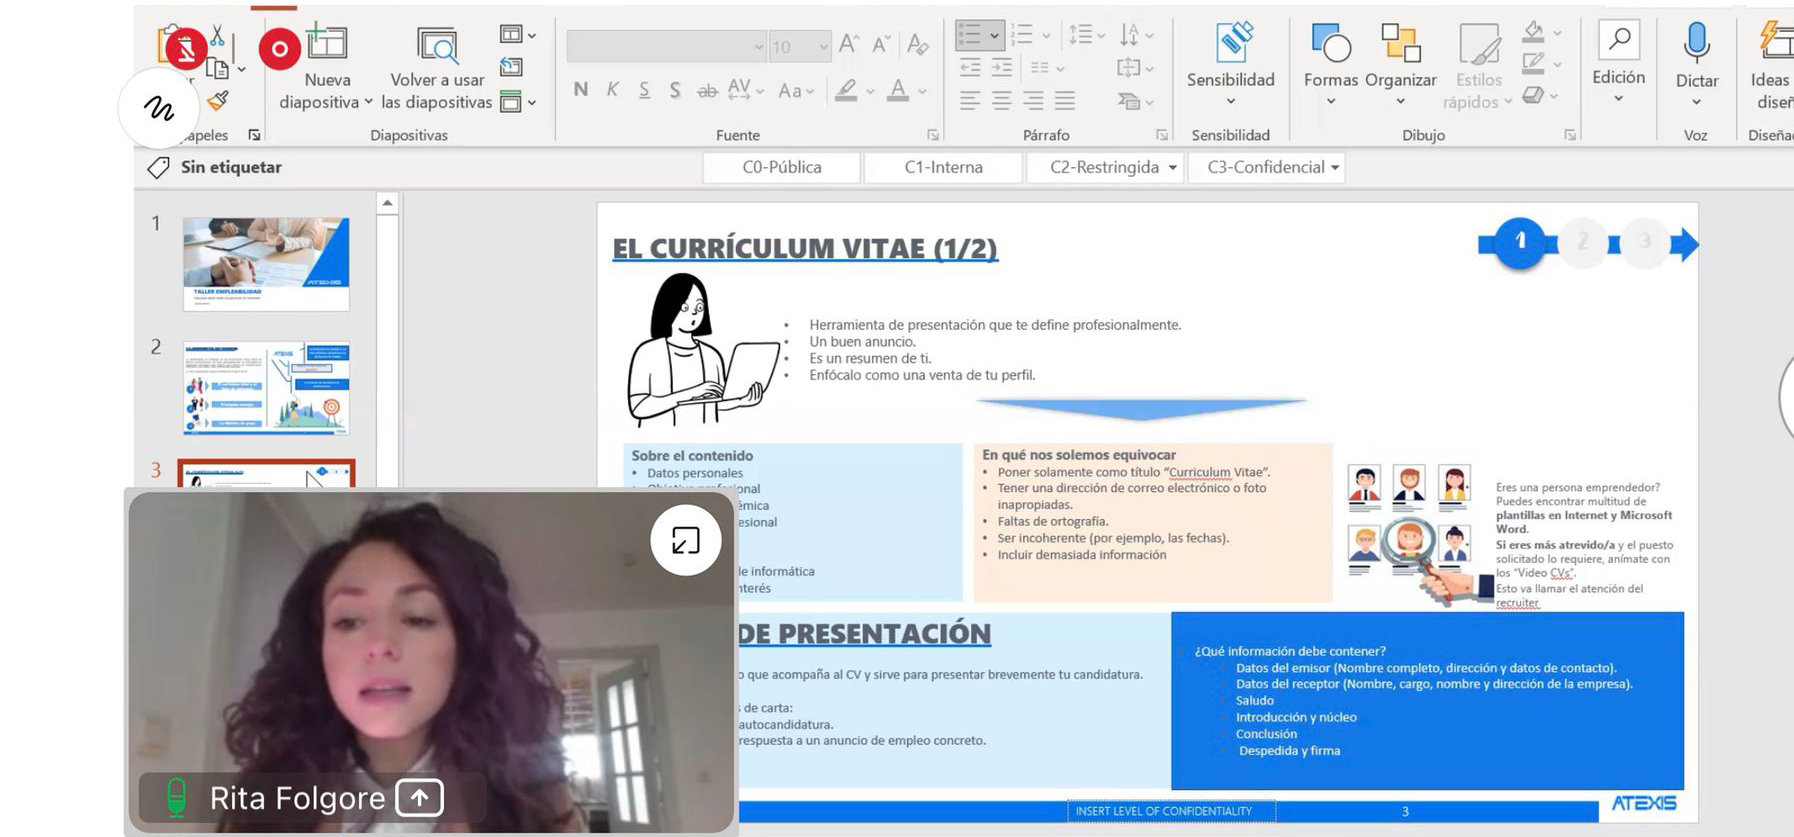Viewport: 1794px width, 837px height.
Task: Toggle italic (K) formatting
Action: pyautogui.click(x=612, y=90)
